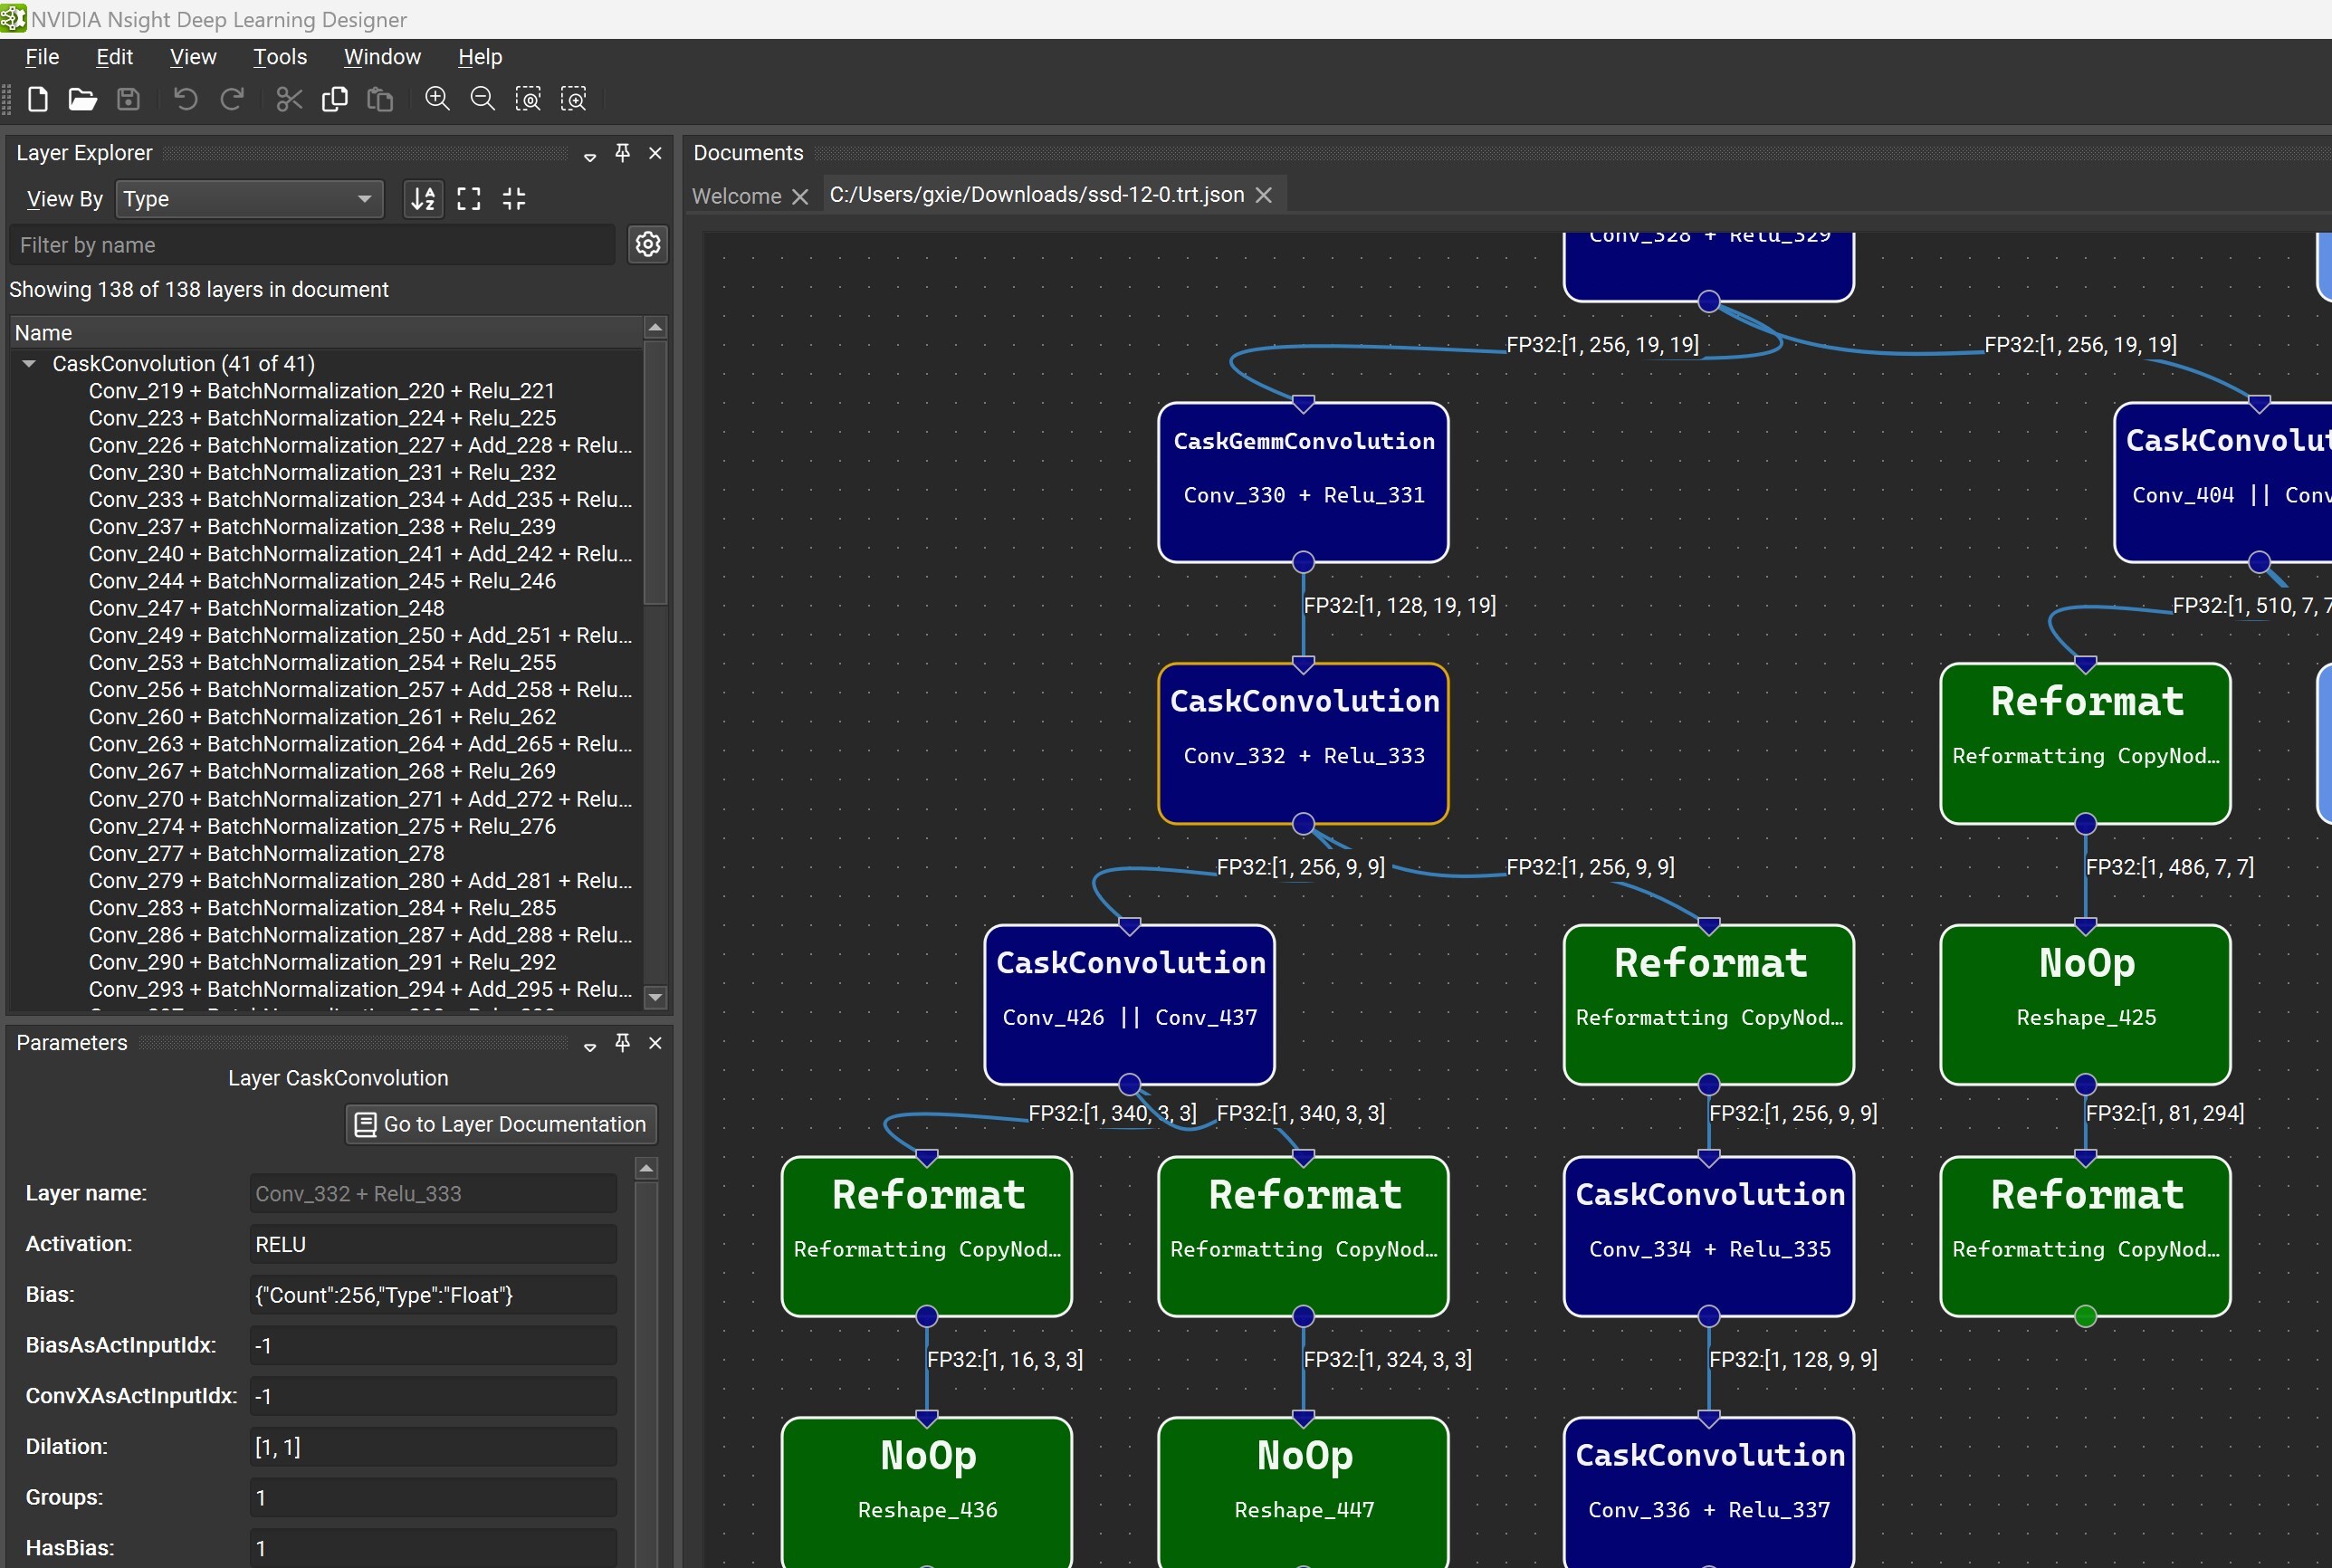Image resolution: width=2332 pixels, height=1568 pixels.
Task: Open the View By Type dropdown
Action: [248, 199]
